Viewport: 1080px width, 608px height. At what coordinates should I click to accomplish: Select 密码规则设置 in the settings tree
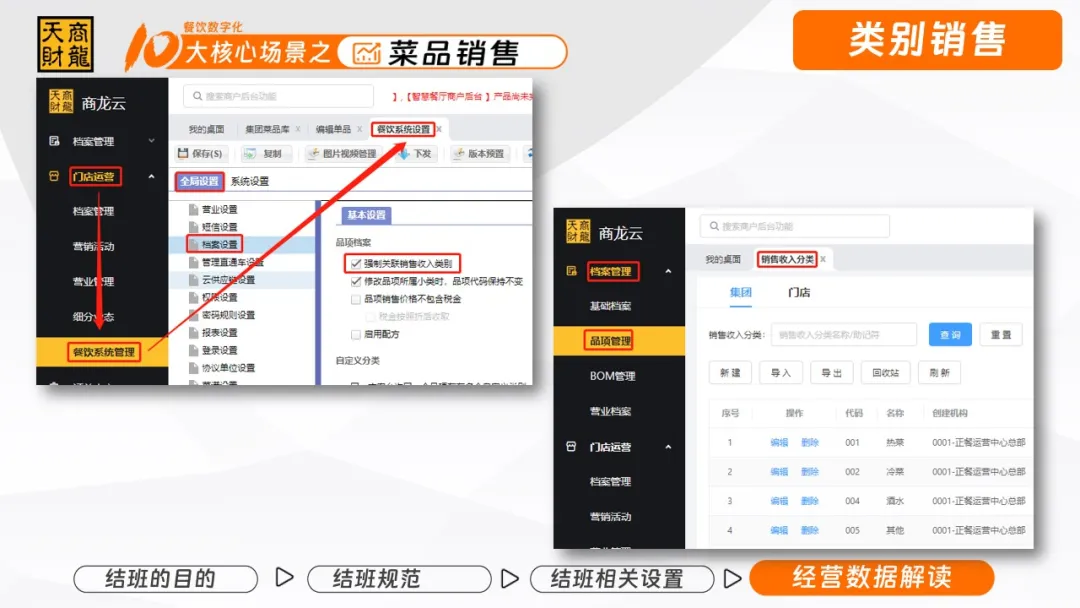click(228, 315)
